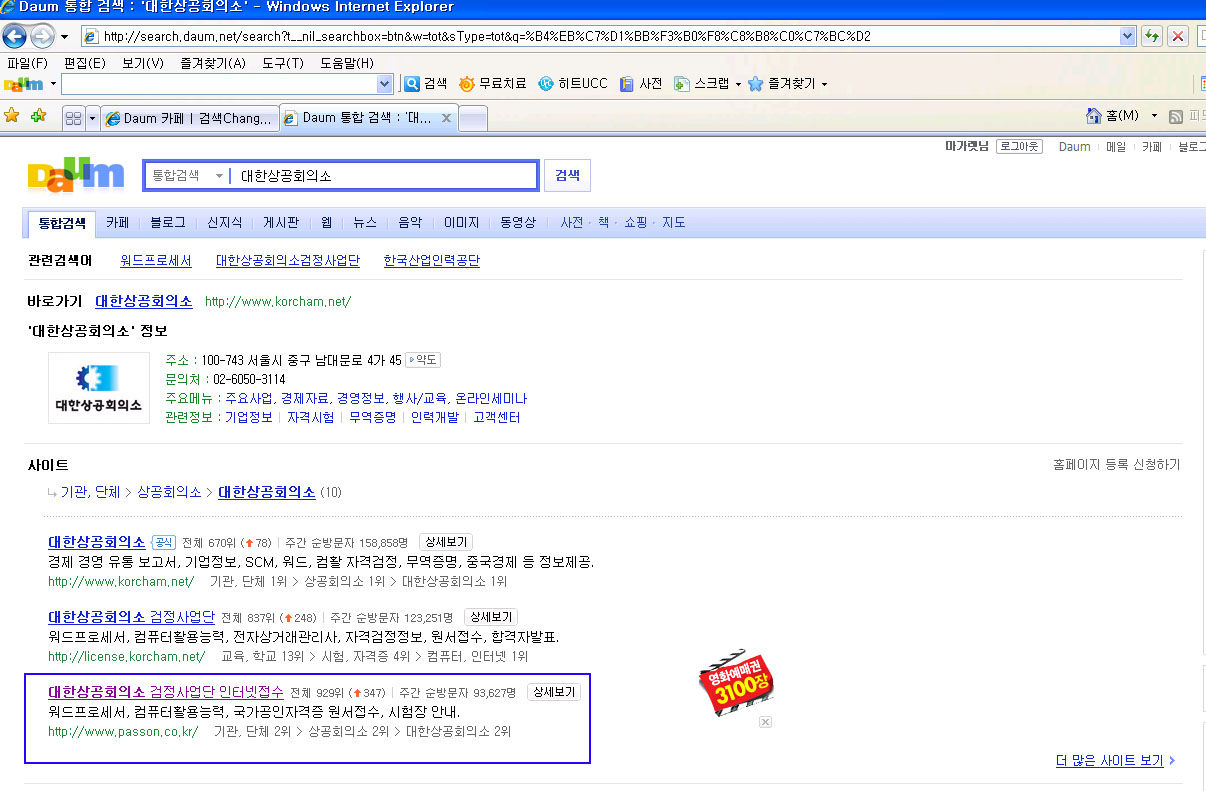Open the 온라인세미나 menu link
The height and width of the screenshot is (791, 1206).
point(490,398)
